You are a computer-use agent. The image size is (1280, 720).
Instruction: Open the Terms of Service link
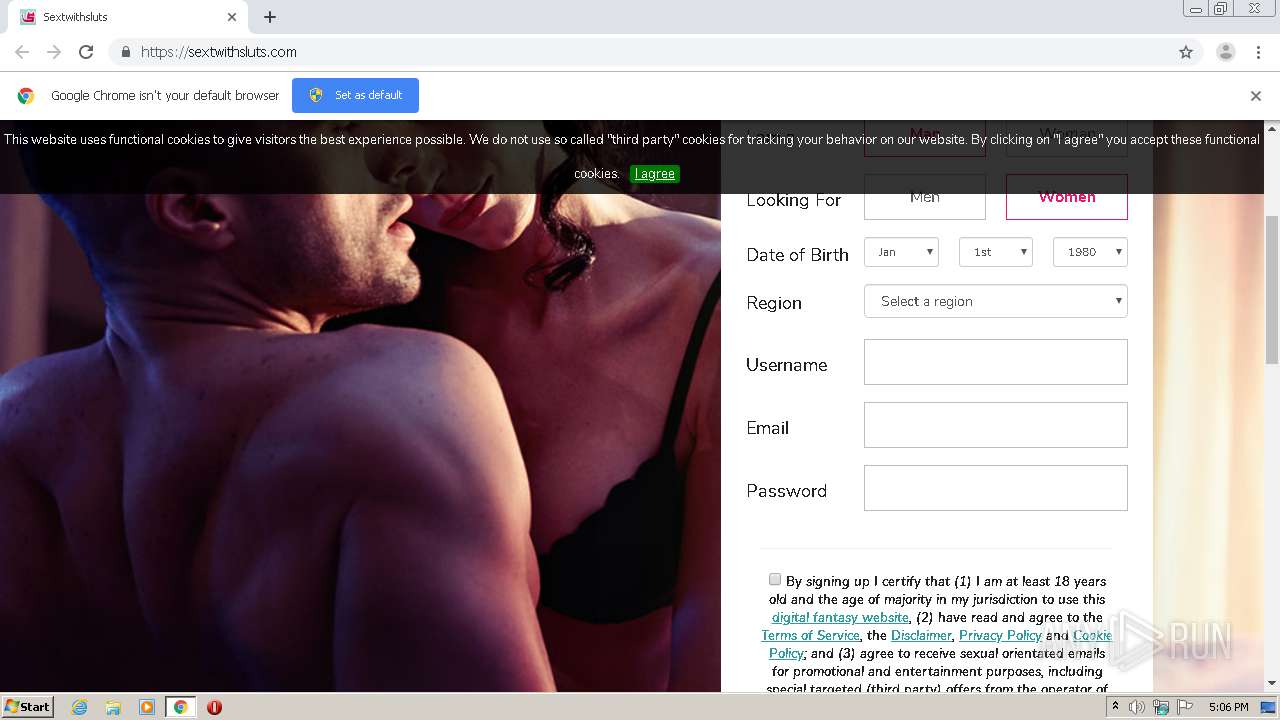(810, 635)
